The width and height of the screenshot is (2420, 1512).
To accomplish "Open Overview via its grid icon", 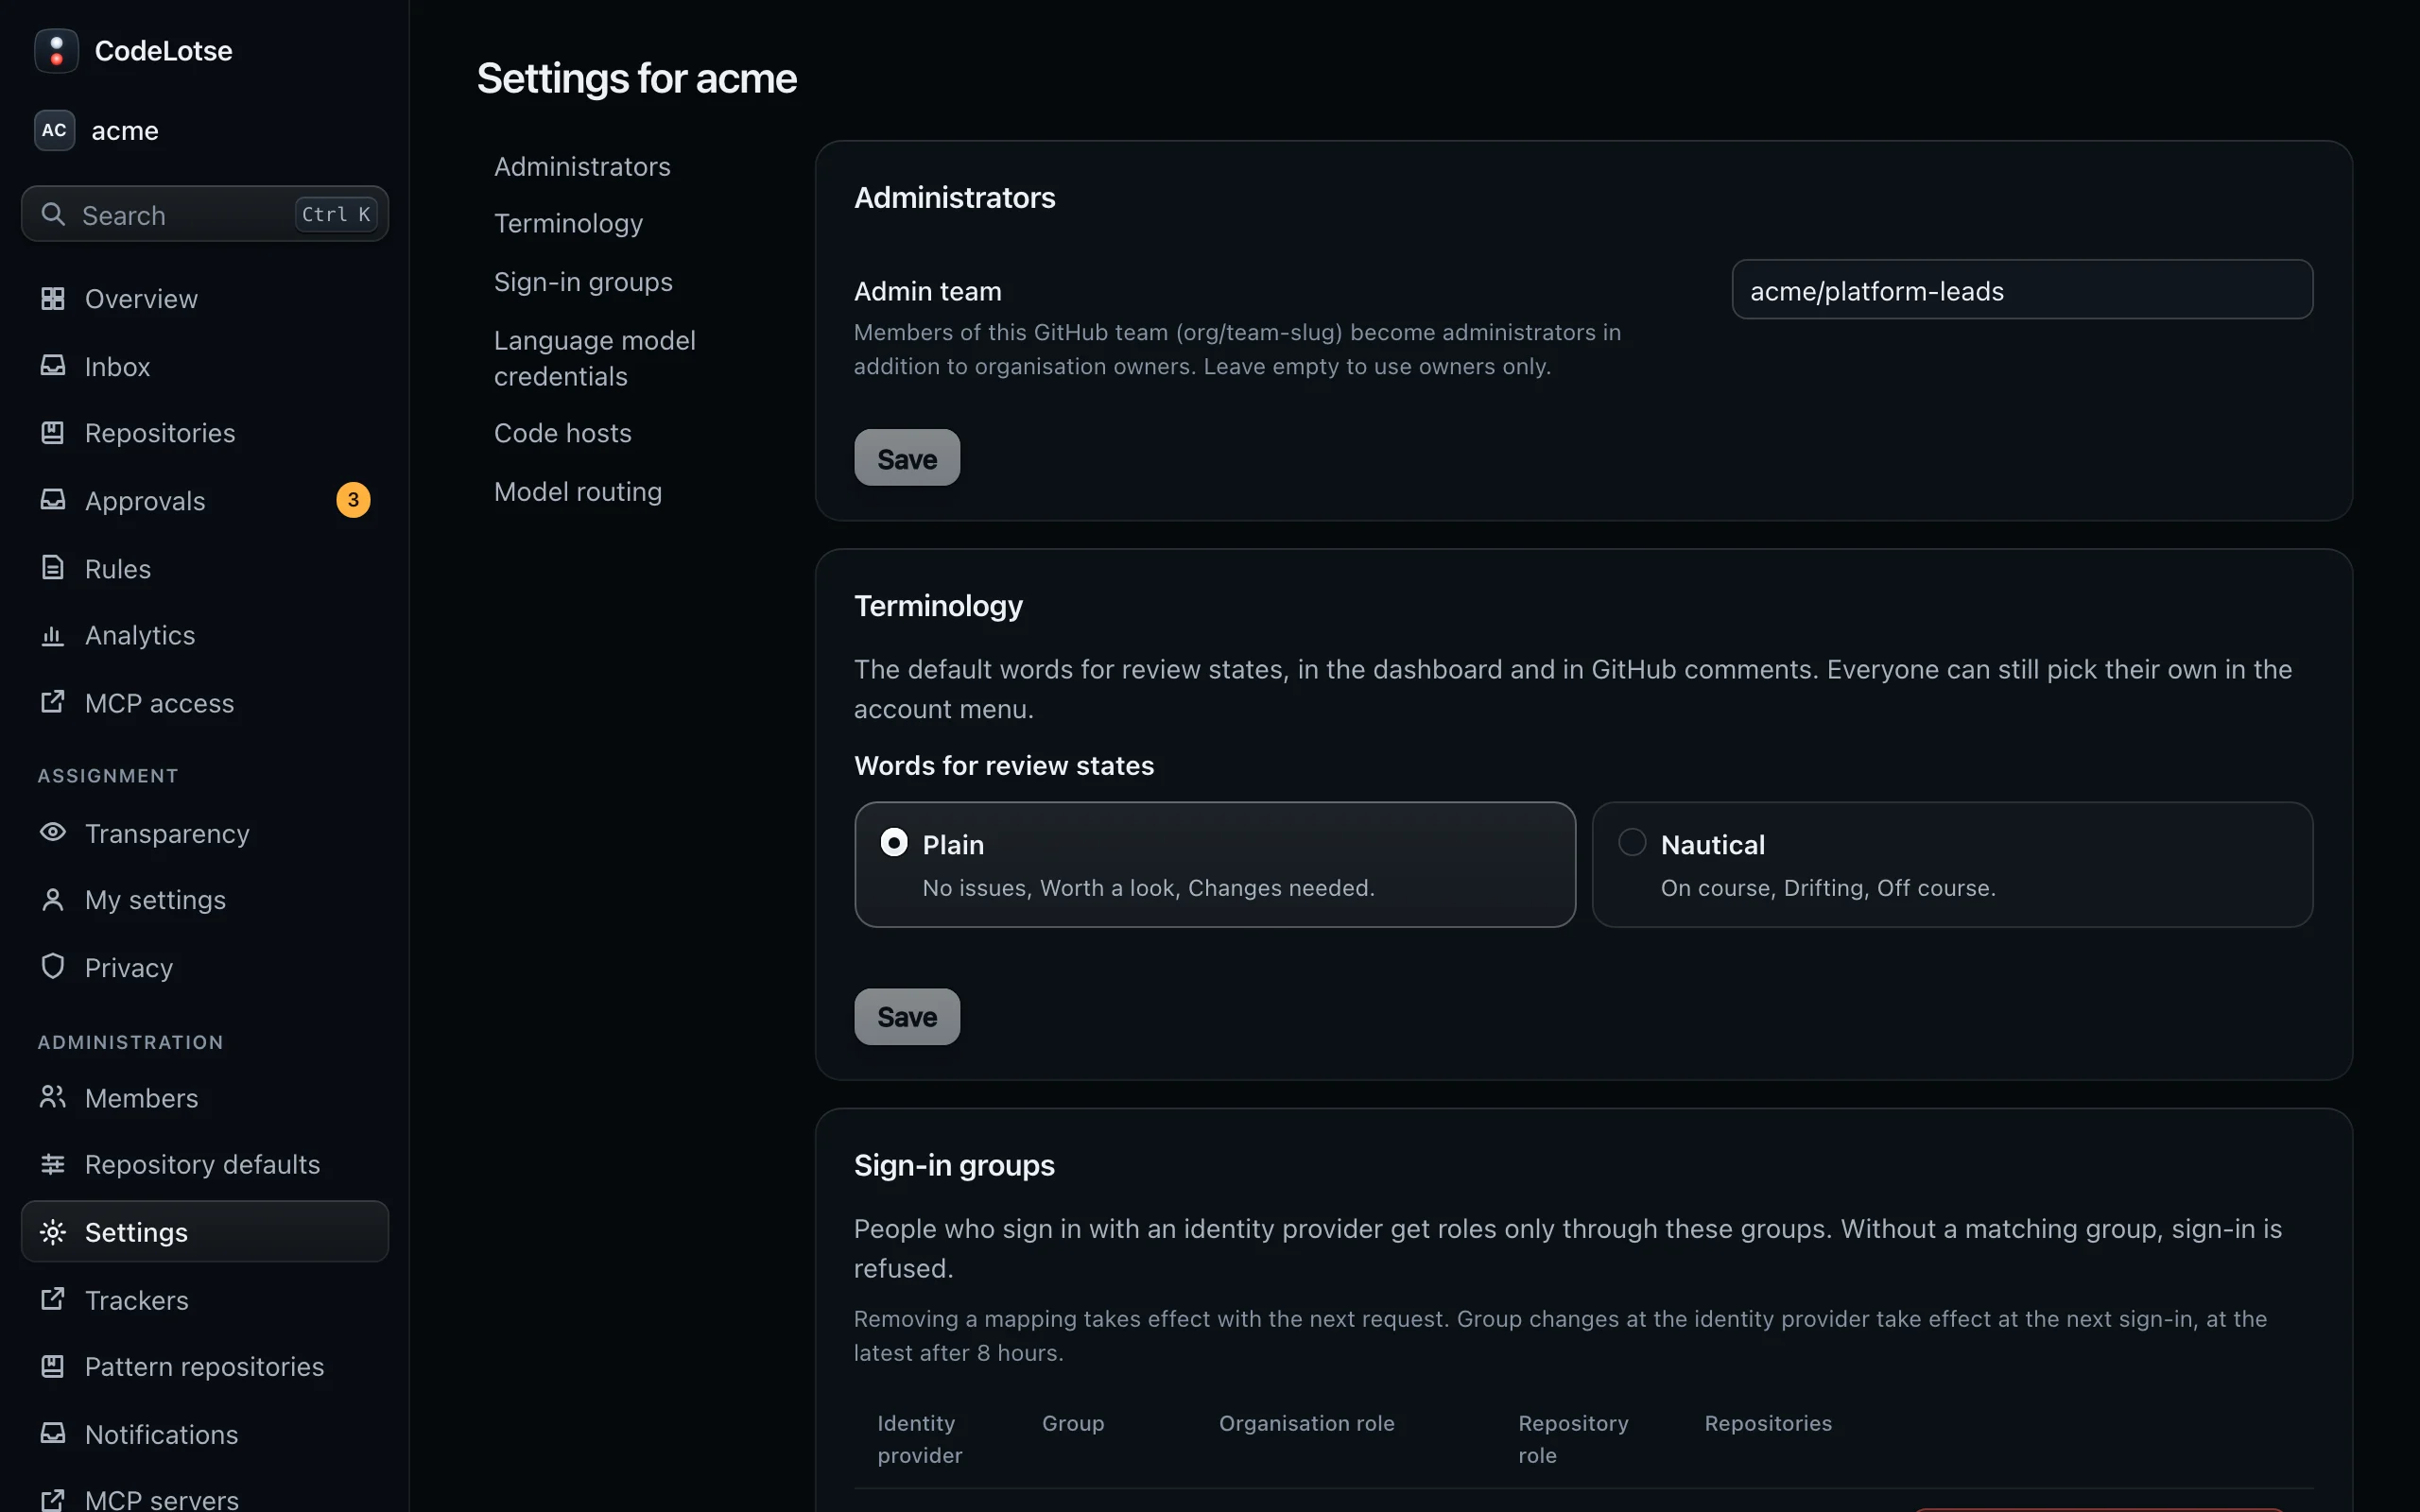I will [53, 298].
